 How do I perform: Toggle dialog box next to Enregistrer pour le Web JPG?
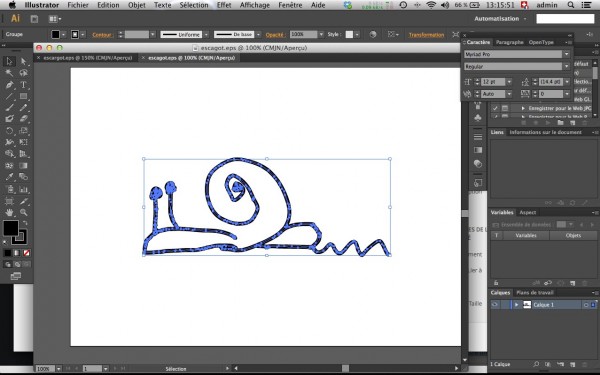click(x=505, y=108)
